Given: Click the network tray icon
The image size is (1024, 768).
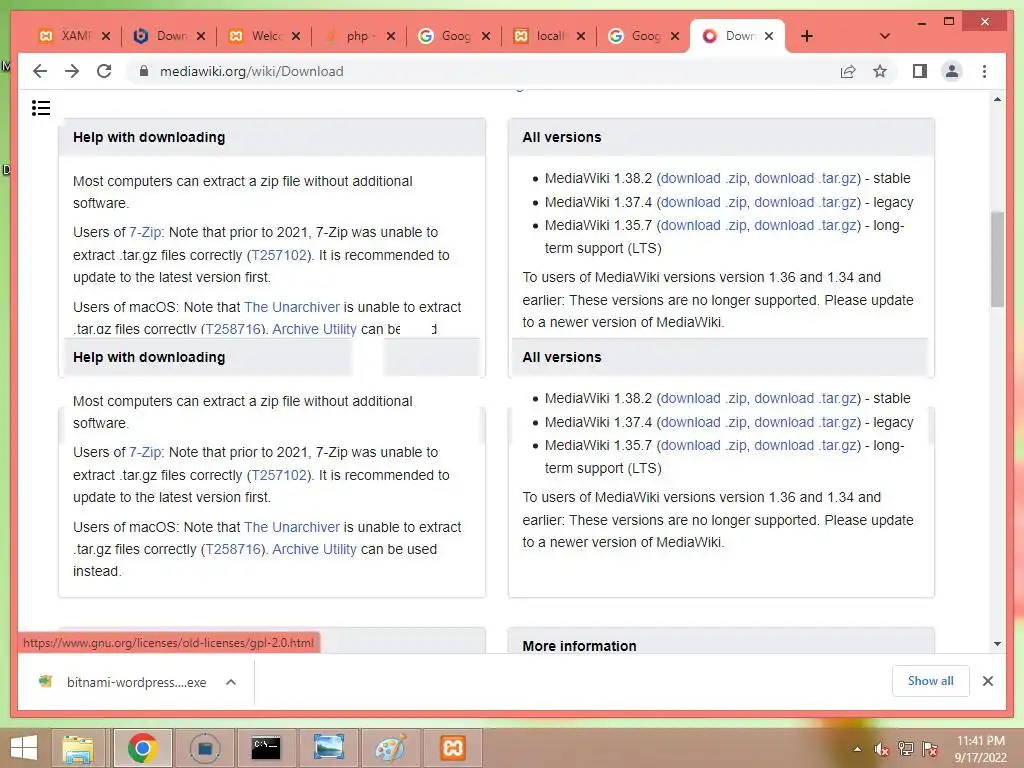Looking at the screenshot, I should [x=906, y=749].
